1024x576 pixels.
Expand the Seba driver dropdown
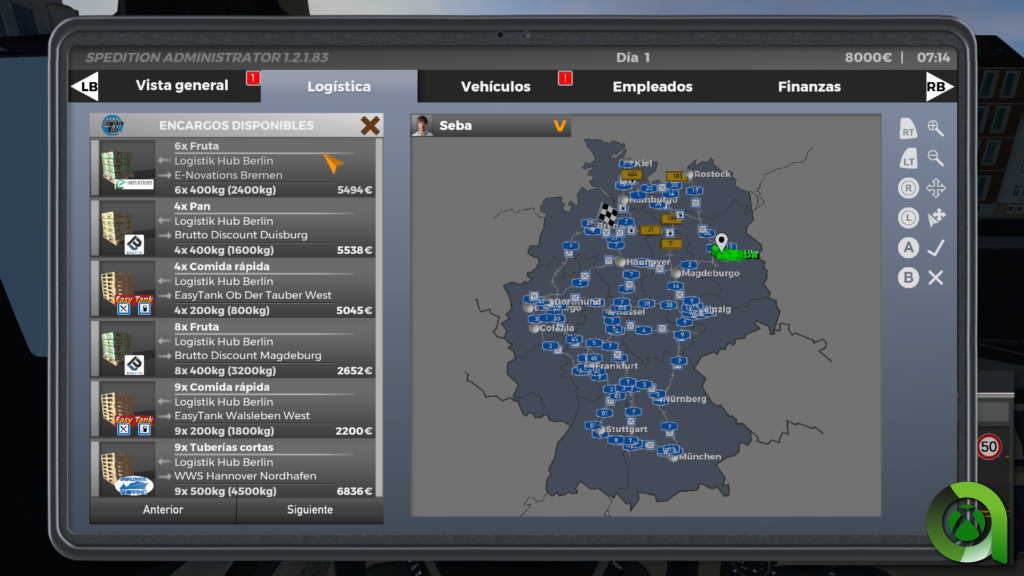pos(560,126)
